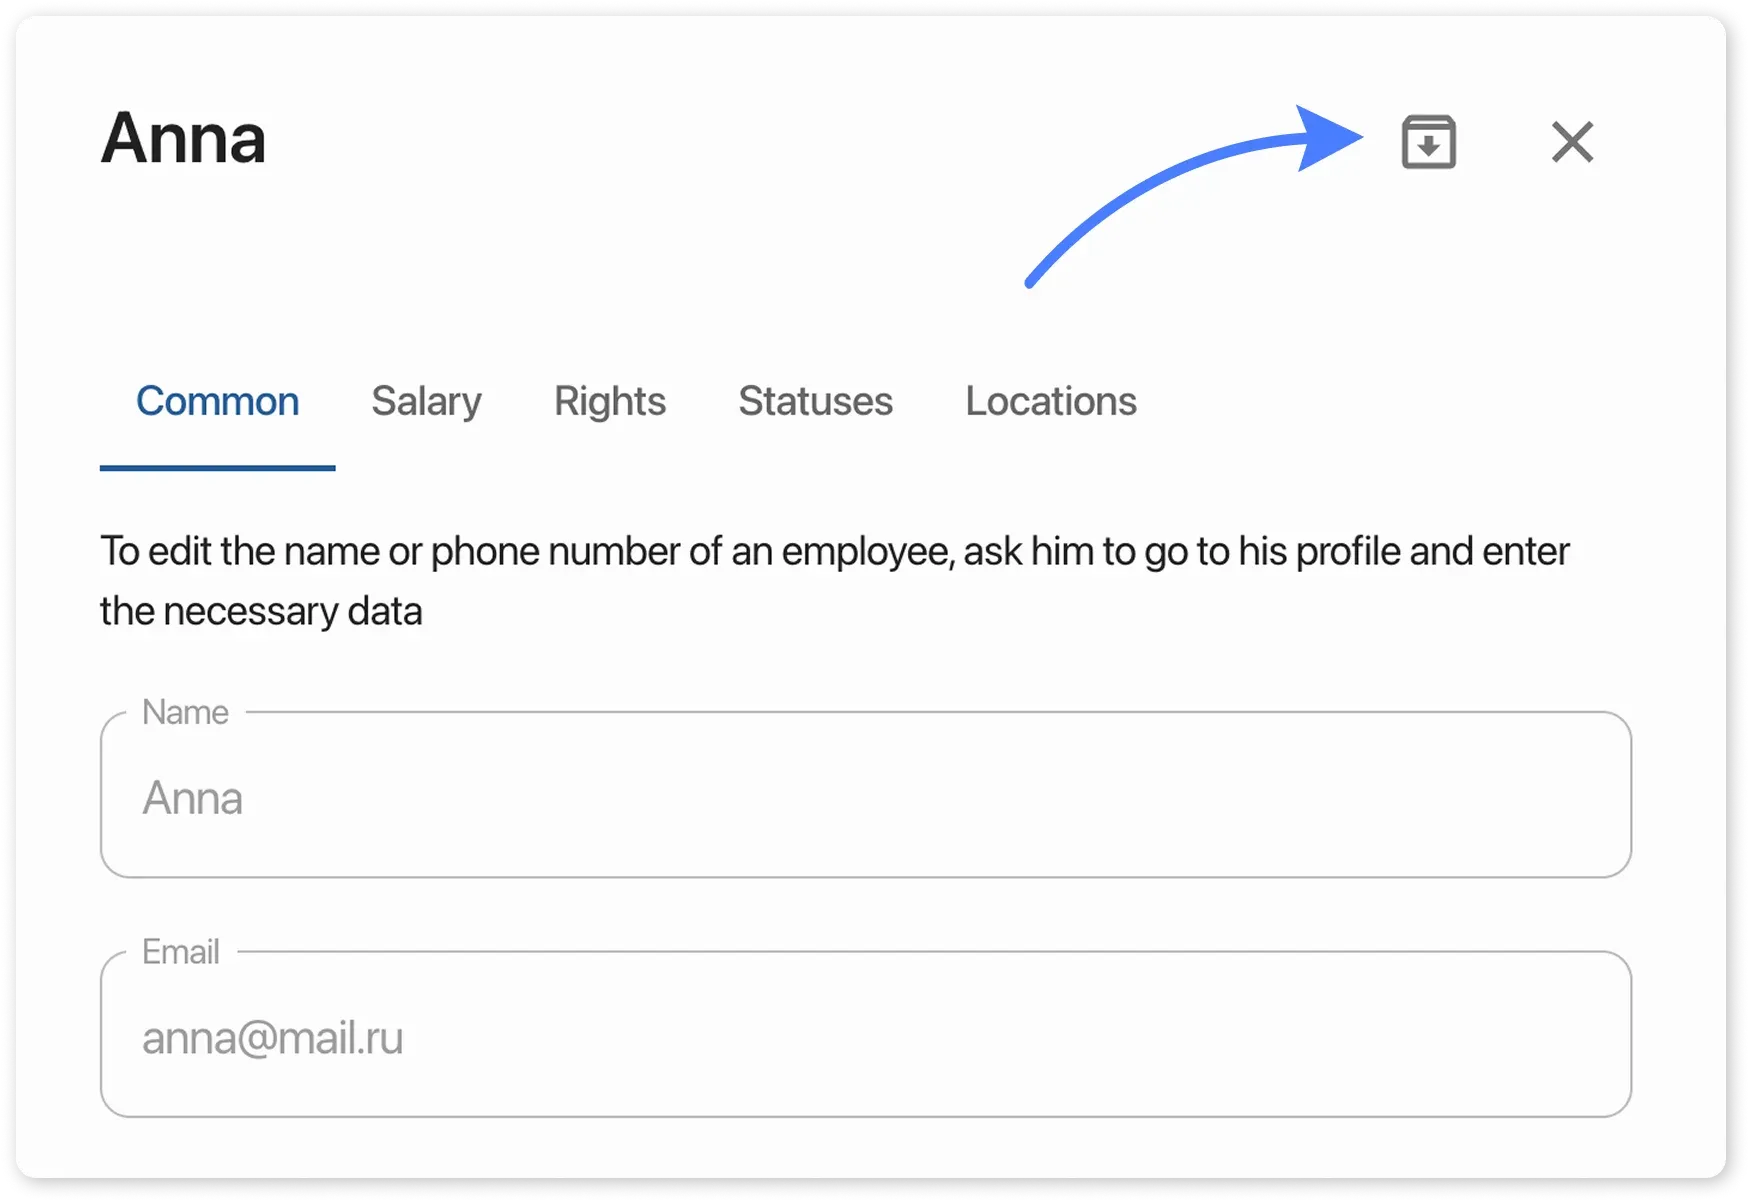Click the Anna dialog title
Viewport: 1750px width, 1202px height.
tap(183, 138)
